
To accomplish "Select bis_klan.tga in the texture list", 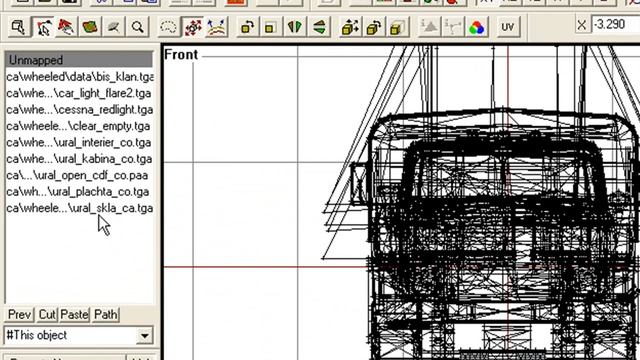I will tap(79, 77).
